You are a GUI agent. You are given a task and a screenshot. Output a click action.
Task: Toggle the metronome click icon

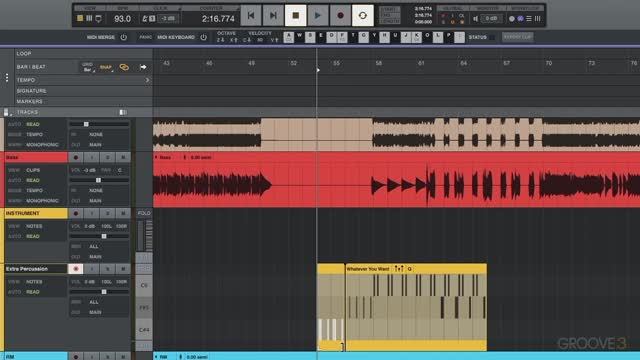click(x=145, y=19)
